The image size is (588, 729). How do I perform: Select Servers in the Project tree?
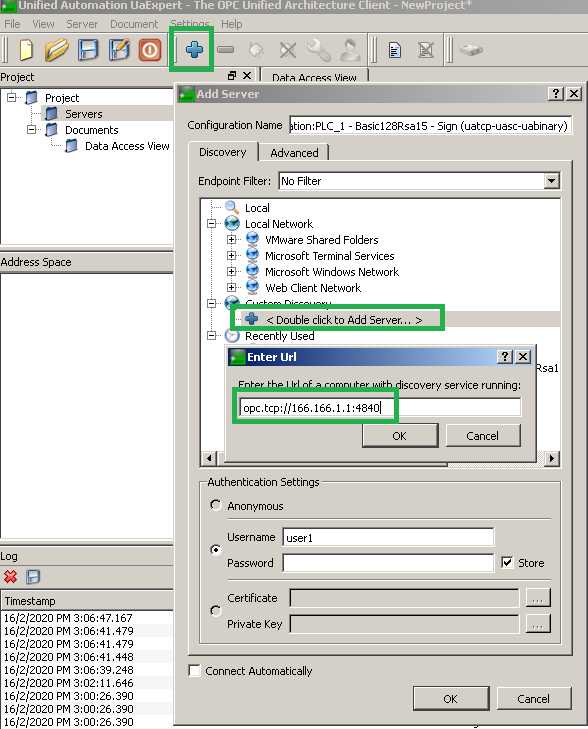(x=83, y=113)
